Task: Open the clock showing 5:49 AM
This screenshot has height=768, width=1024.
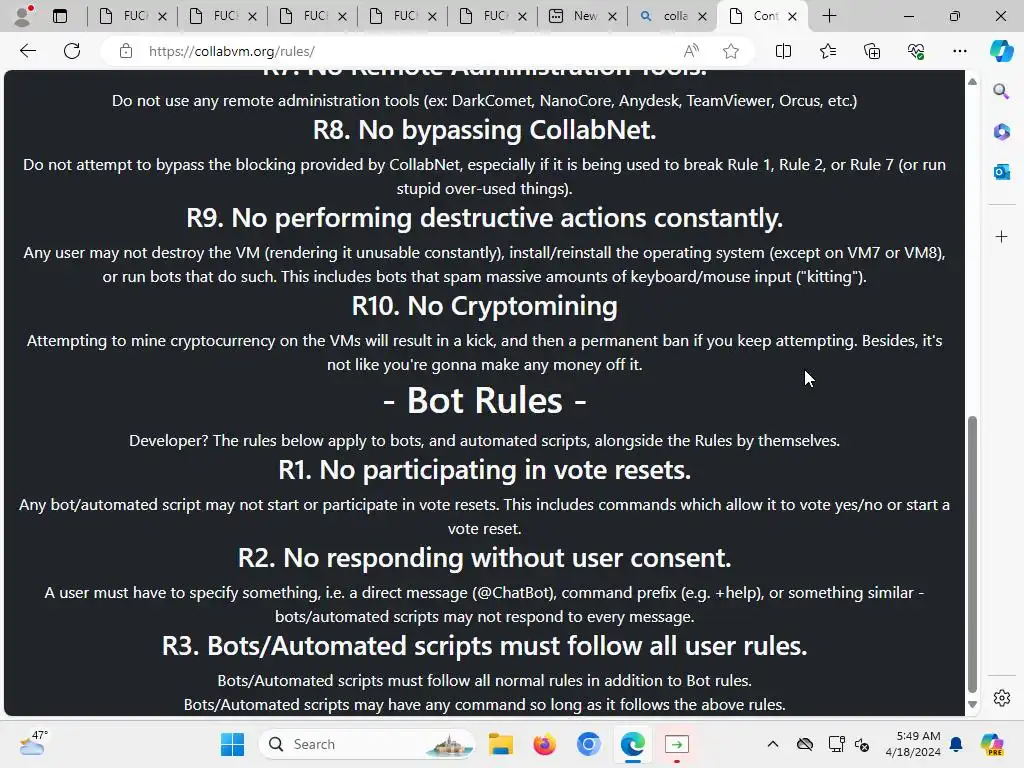Action: pos(912,744)
